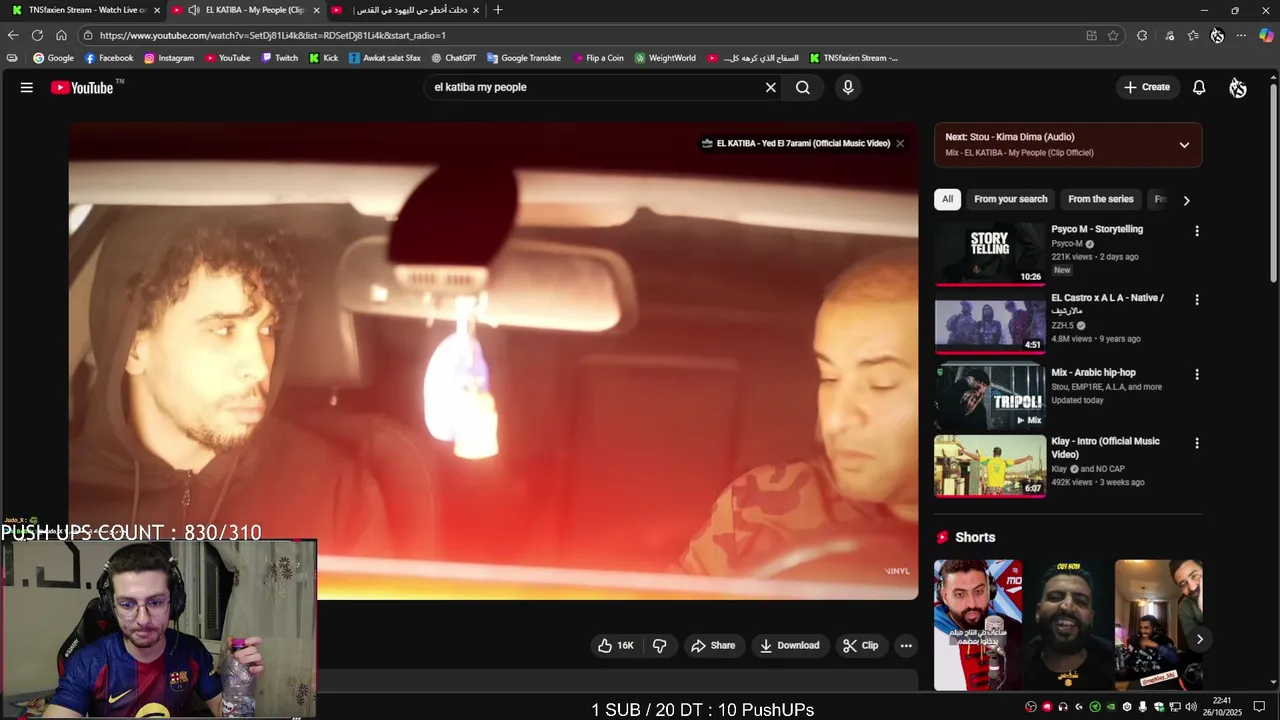Open YouTube notifications bell
The image size is (1280, 720).
(1199, 87)
